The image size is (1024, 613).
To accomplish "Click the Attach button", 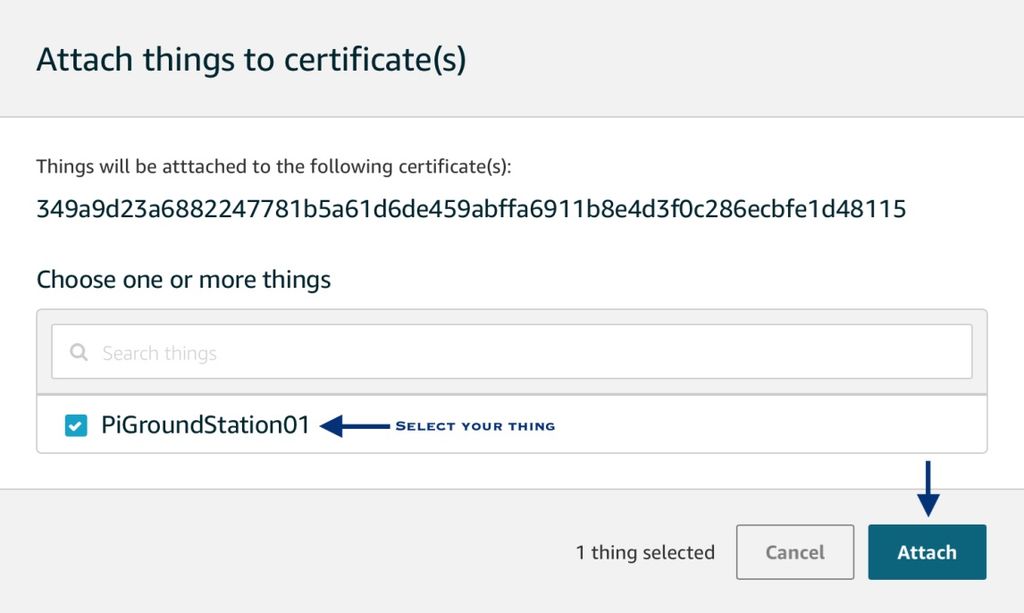I will (x=927, y=552).
